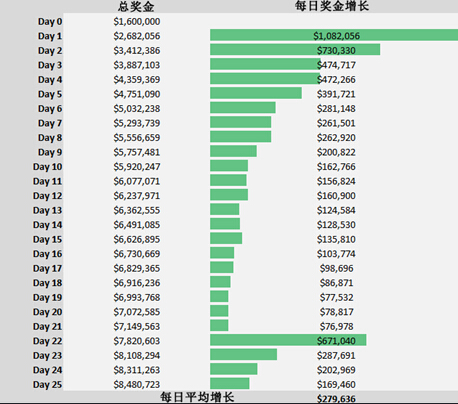The height and width of the screenshot is (404, 458).
Task: Select the $6,491,085 total prize cell
Action: click(137, 225)
